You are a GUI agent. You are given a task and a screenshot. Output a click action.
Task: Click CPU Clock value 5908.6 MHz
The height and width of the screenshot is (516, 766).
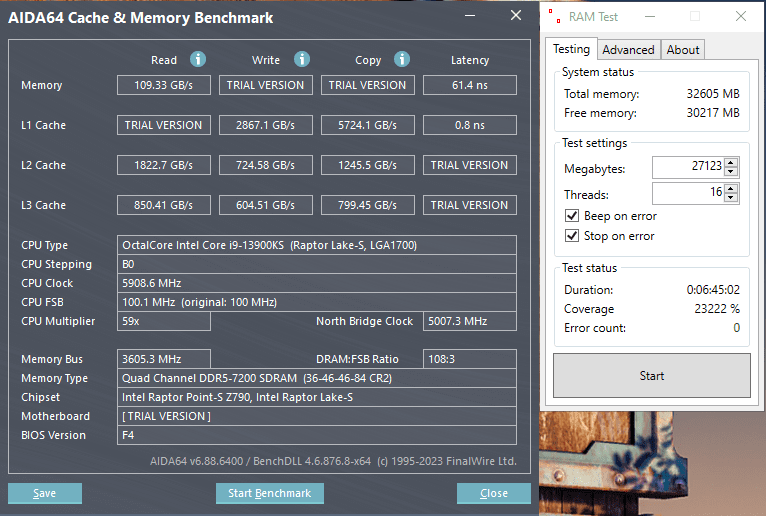(317, 283)
